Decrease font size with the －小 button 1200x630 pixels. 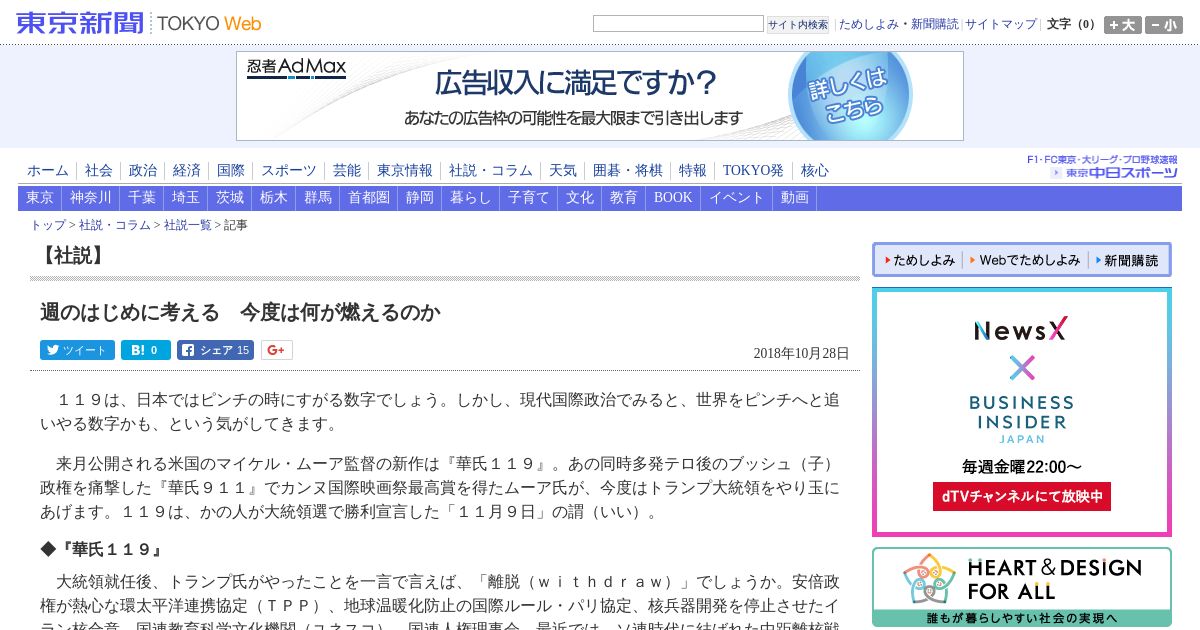point(1163,25)
